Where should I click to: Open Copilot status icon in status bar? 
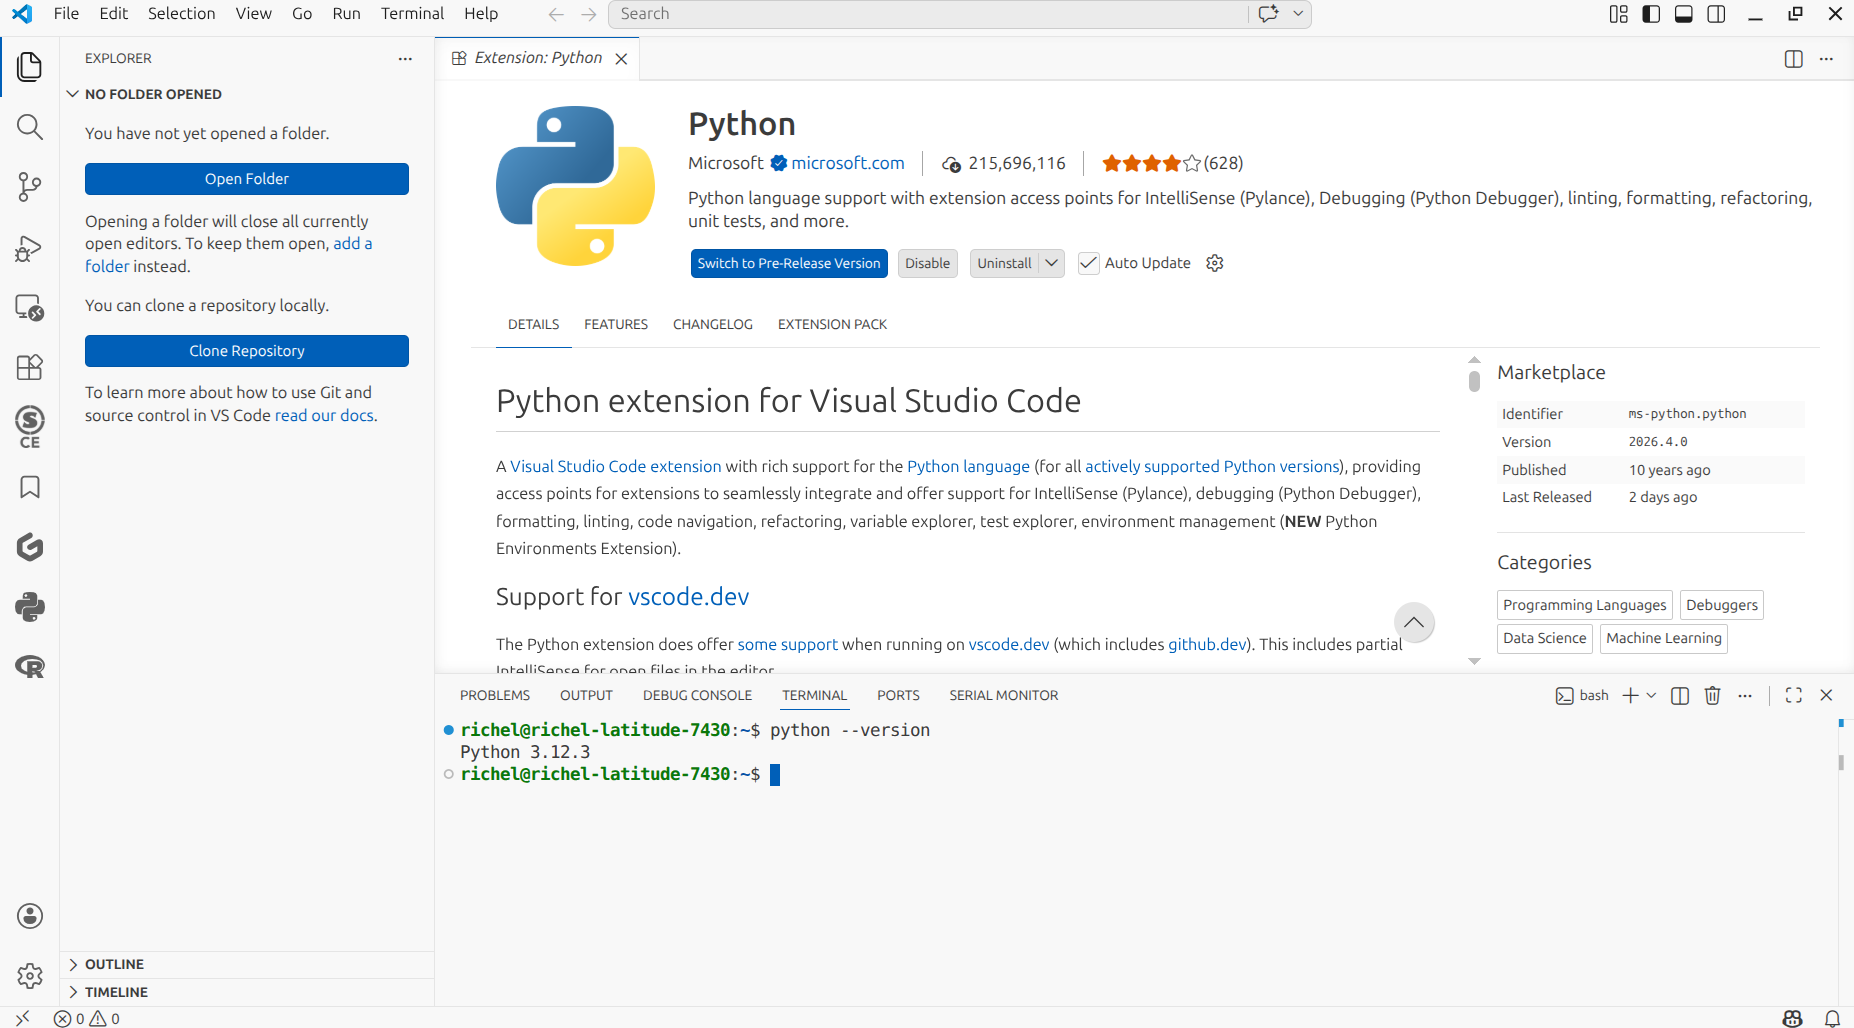1792,1018
